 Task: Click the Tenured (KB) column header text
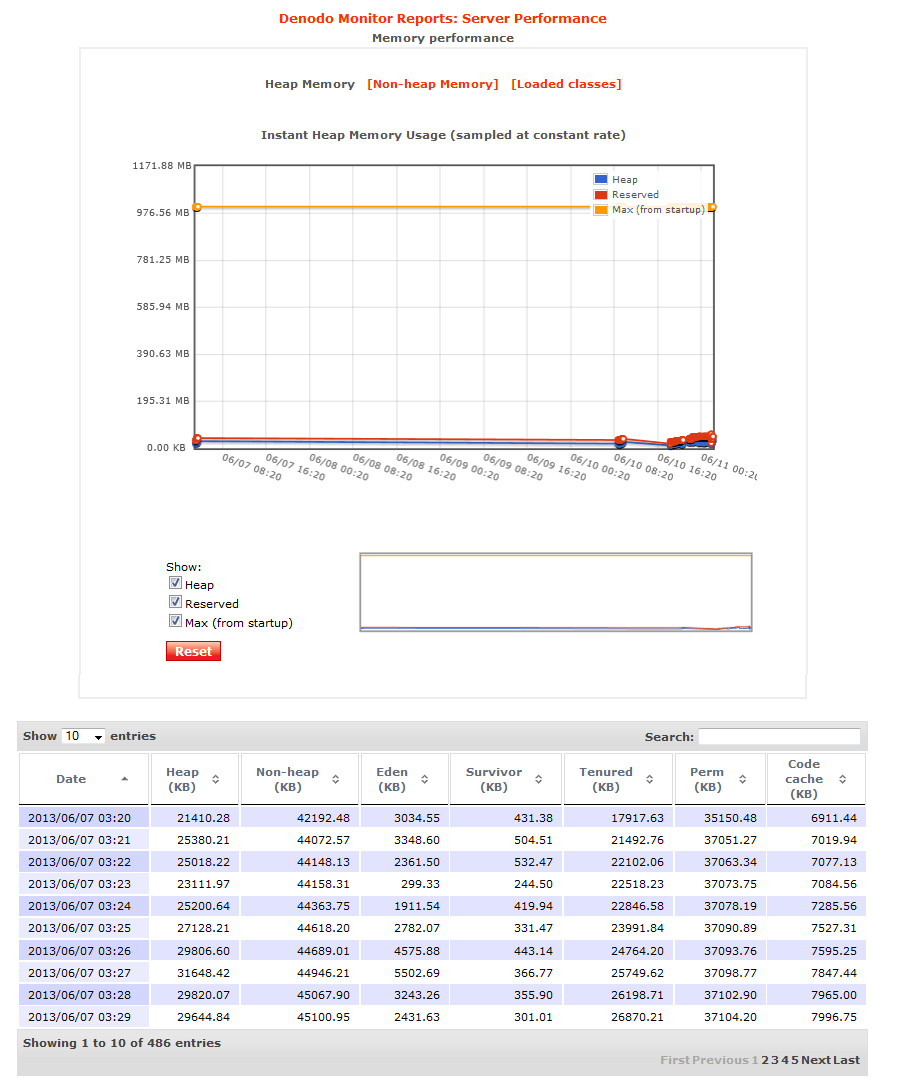(x=606, y=779)
